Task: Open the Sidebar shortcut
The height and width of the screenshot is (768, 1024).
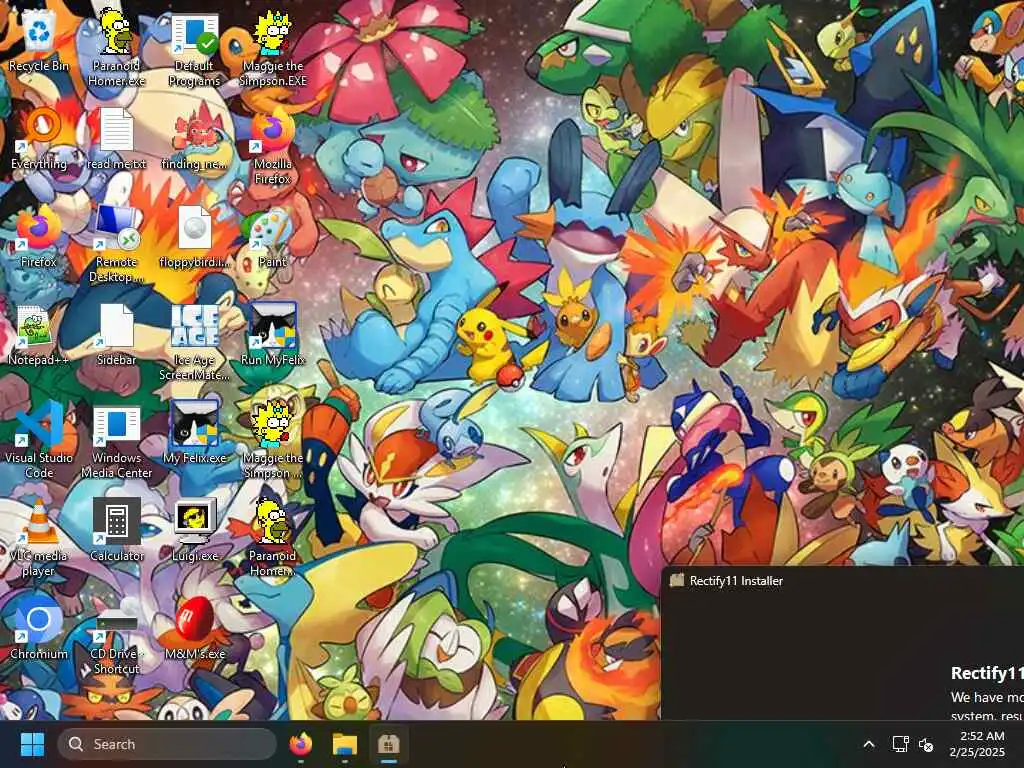Action: pos(116,334)
